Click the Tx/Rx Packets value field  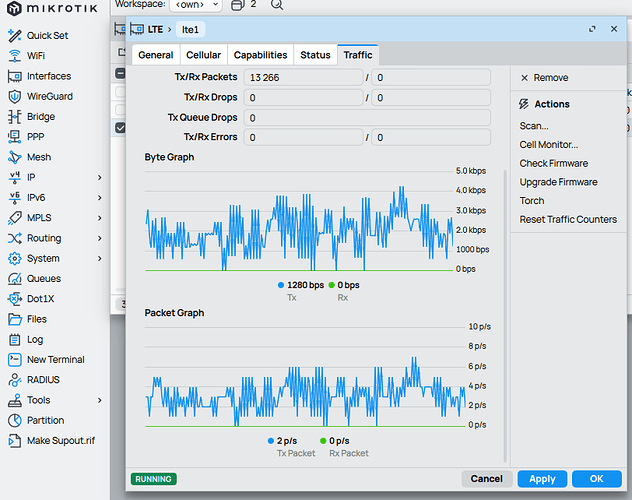coord(303,78)
